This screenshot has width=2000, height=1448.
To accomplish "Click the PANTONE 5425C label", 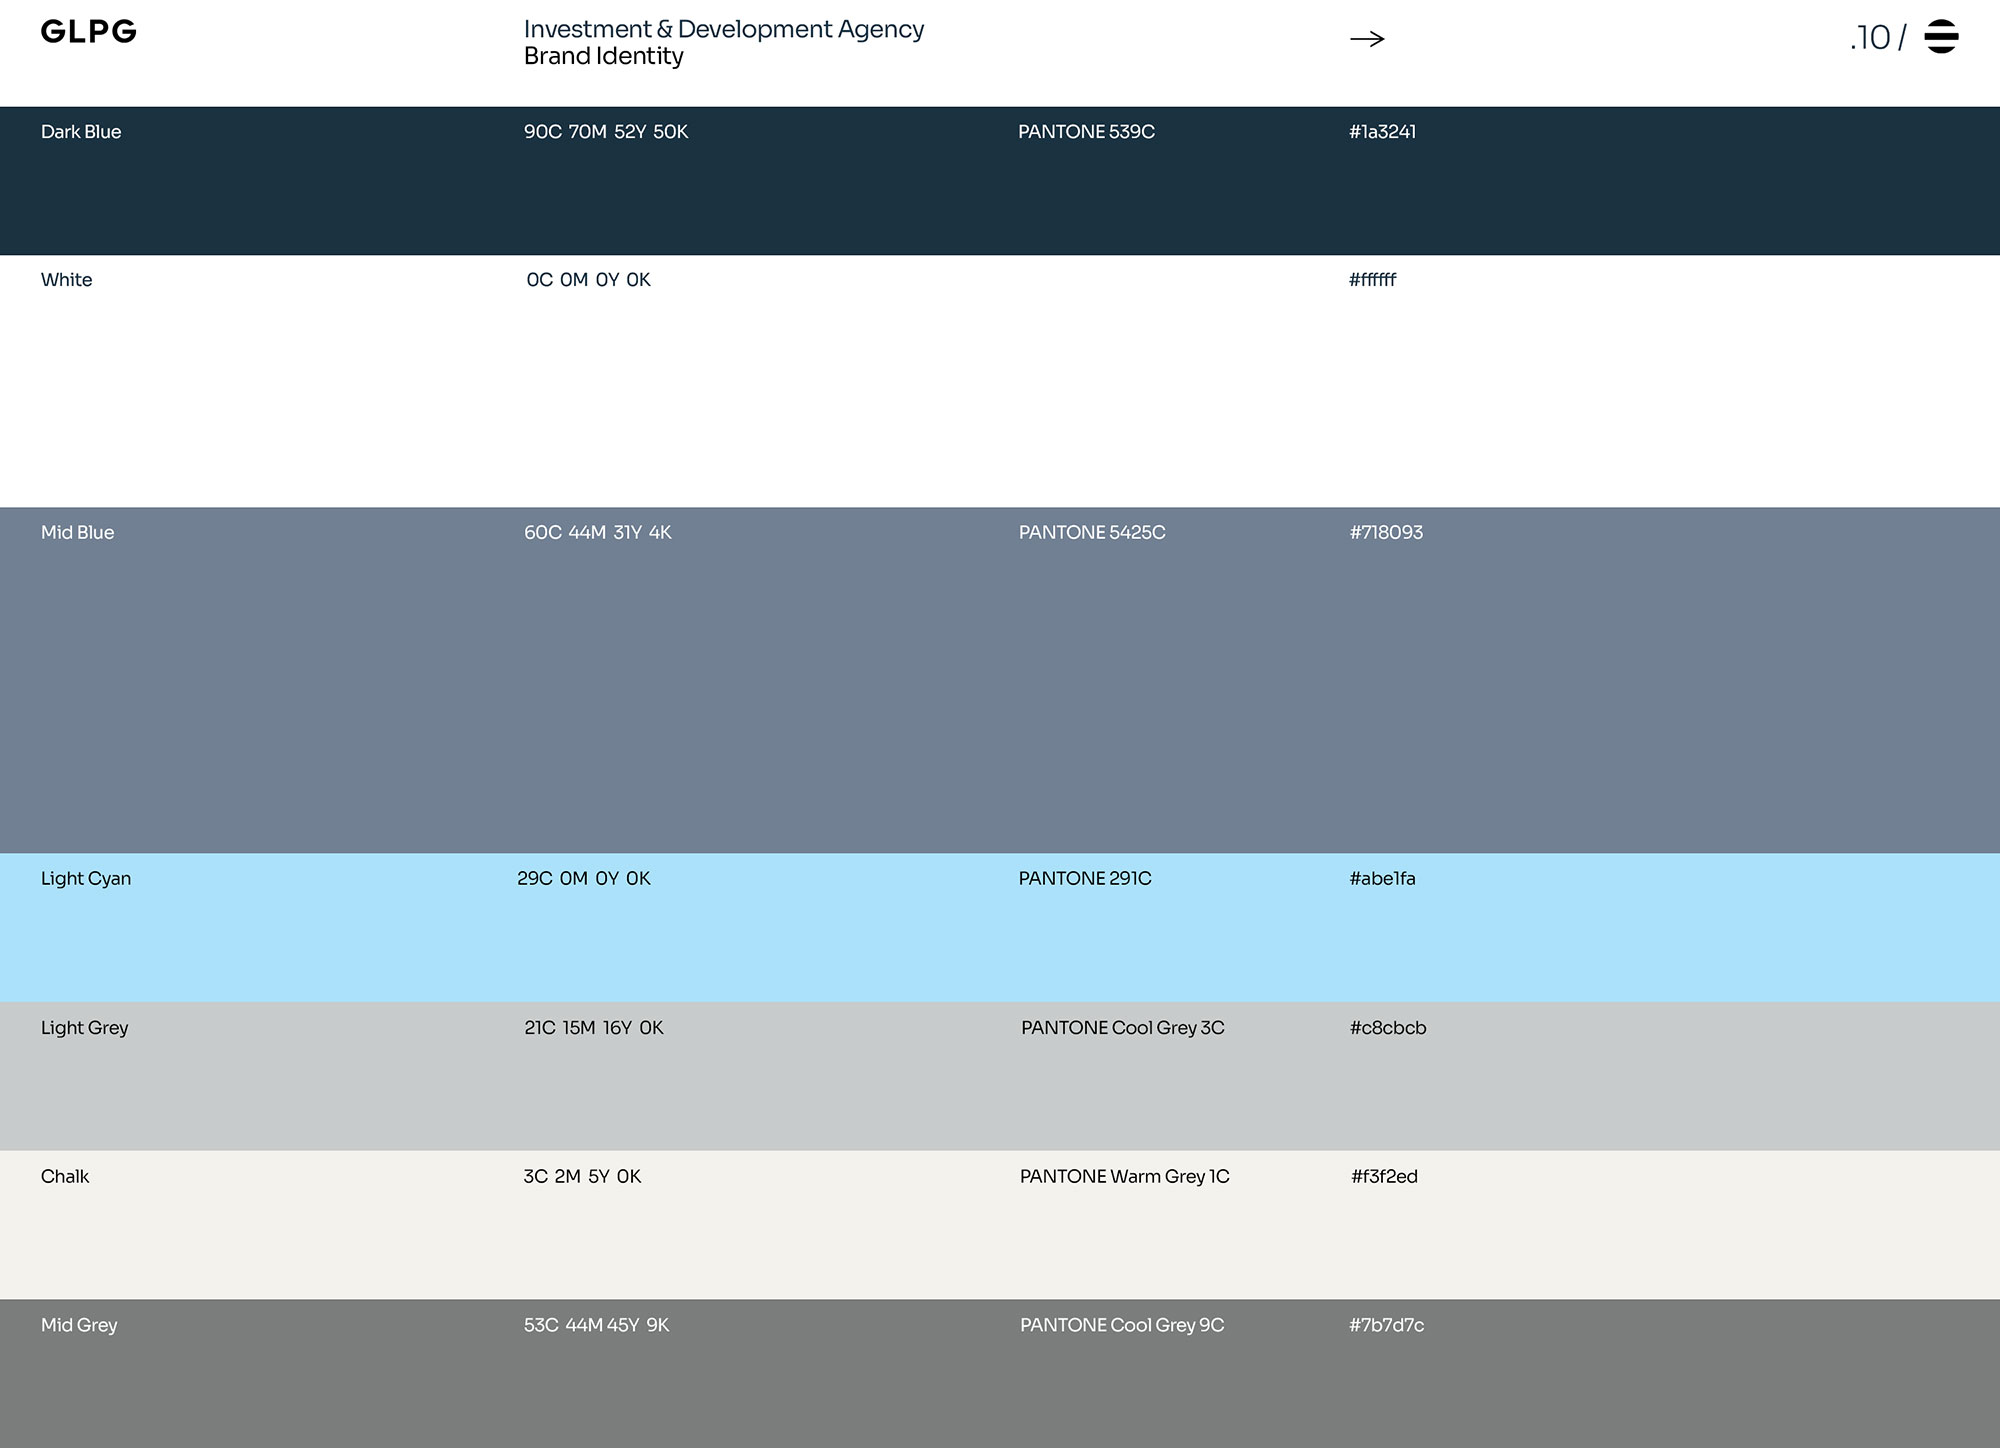I will (x=1092, y=533).
